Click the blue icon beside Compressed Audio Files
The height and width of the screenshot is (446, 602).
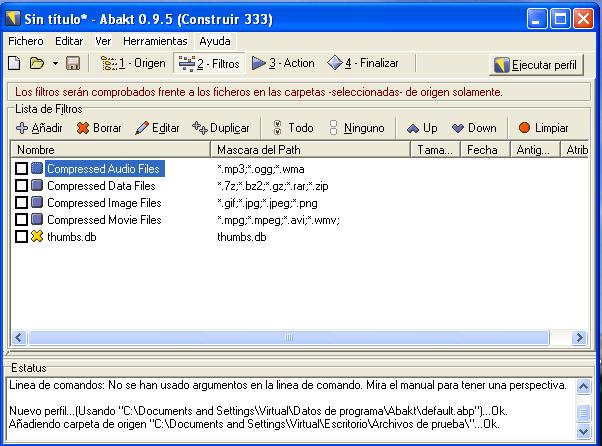coord(37,168)
